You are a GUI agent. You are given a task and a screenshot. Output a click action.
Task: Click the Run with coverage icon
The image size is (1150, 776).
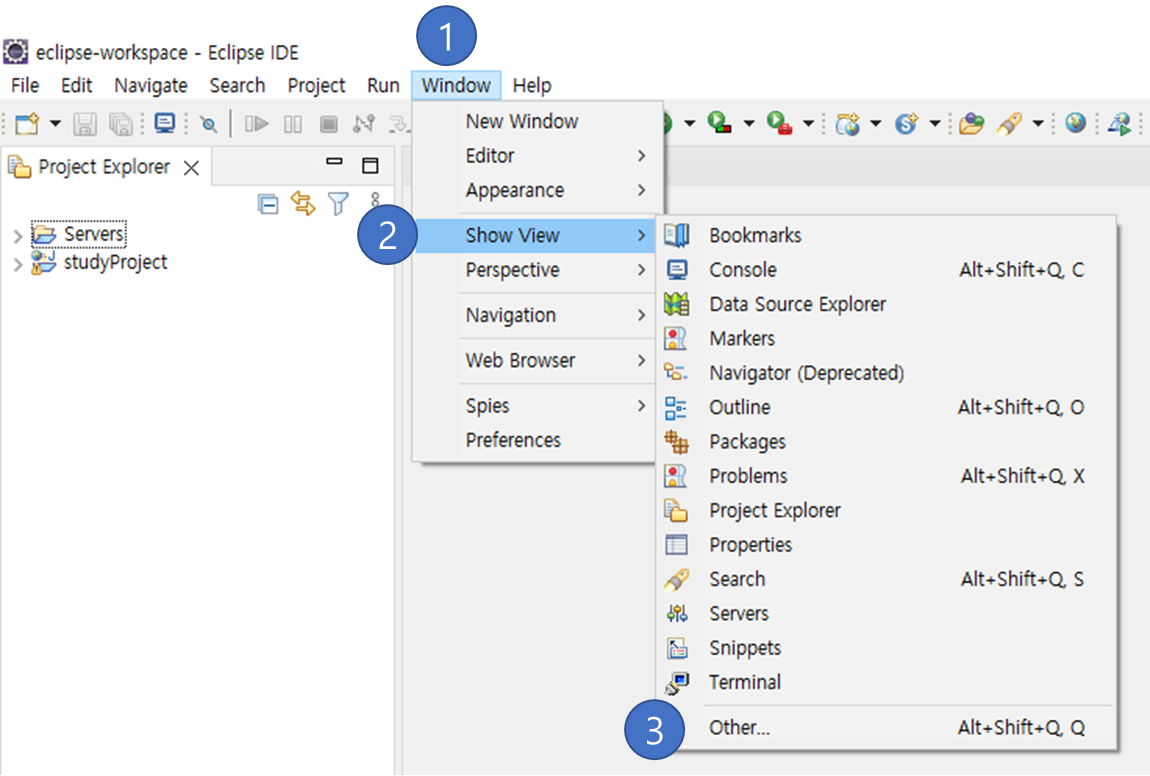click(x=719, y=122)
